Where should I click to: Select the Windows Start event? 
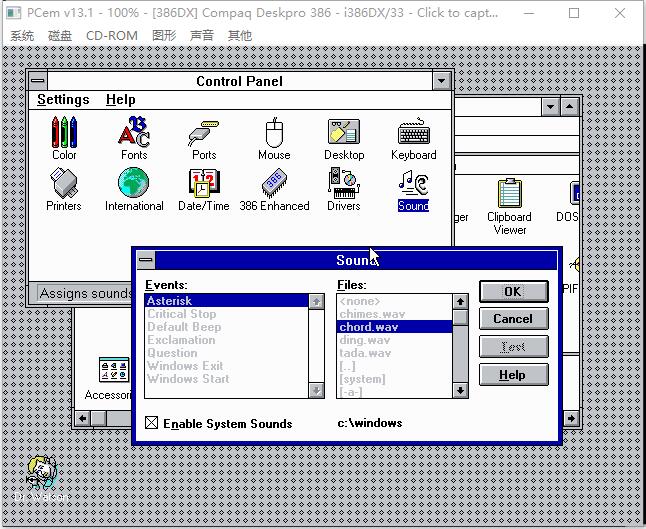click(226, 379)
